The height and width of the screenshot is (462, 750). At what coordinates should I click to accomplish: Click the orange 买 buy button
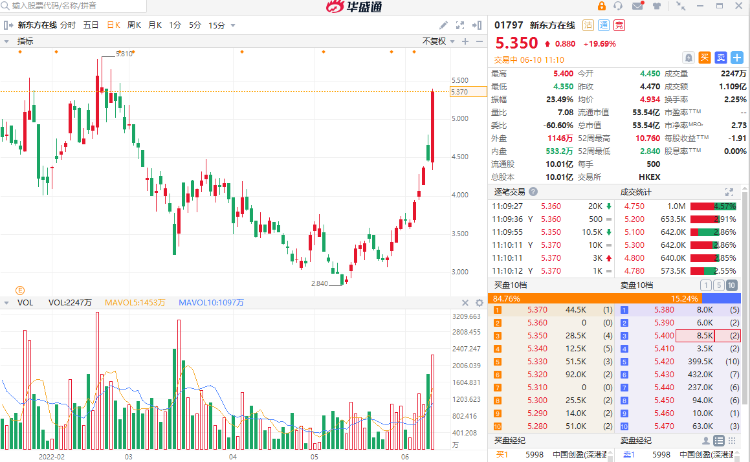(x=705, y=58)
